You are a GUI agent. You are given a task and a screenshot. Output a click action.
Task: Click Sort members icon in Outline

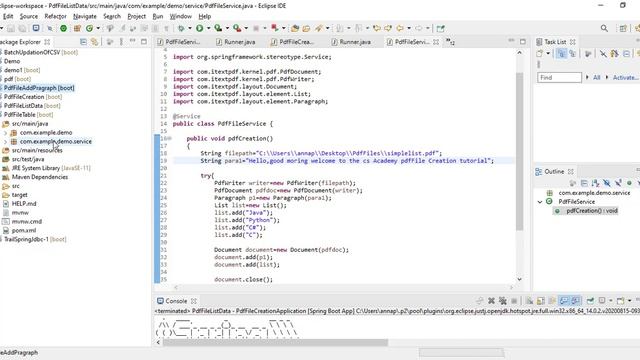pyautogui.click(x=596, y=183)
